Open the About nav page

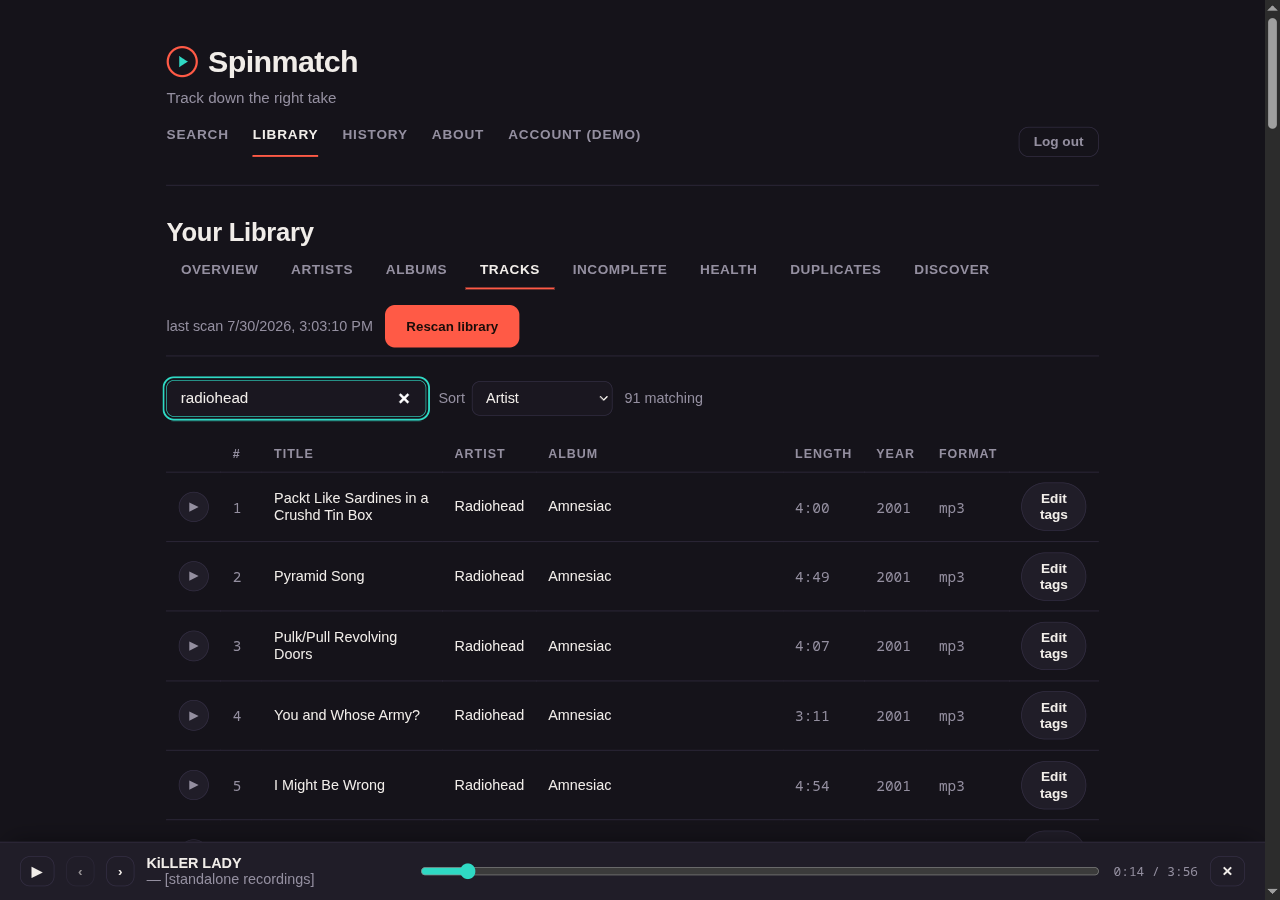[x=458, y=135]
